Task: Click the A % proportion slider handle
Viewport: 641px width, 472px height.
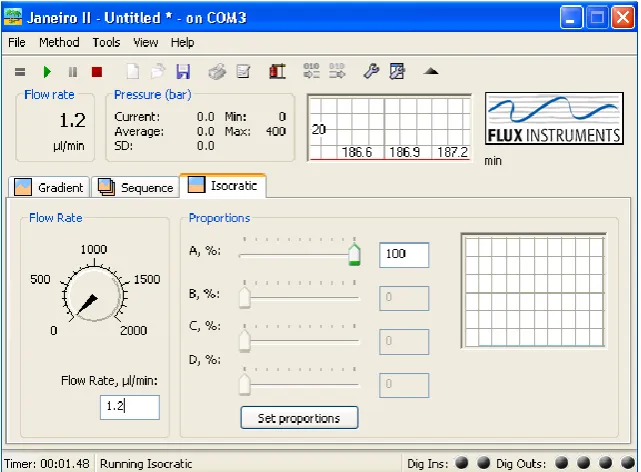Action: [x=354, y=255]
